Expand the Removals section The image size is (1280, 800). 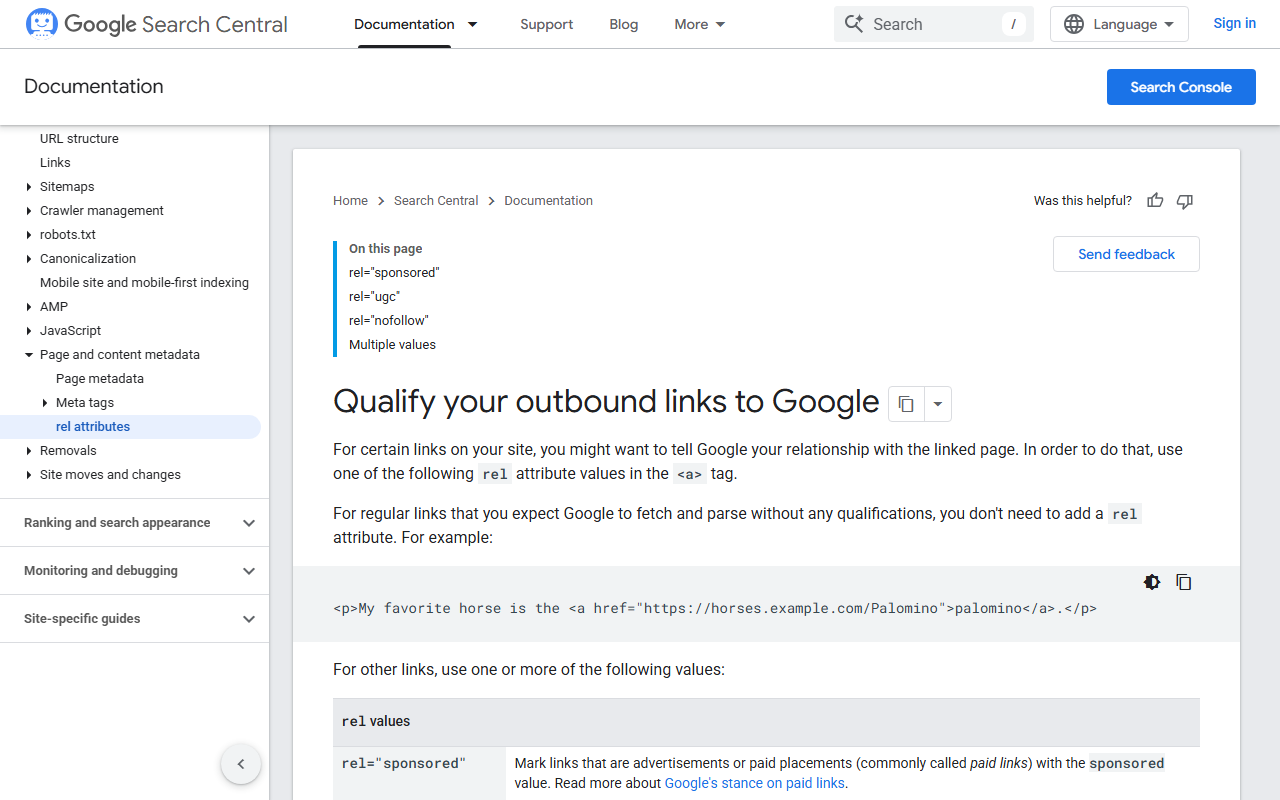tap(29, 451)
